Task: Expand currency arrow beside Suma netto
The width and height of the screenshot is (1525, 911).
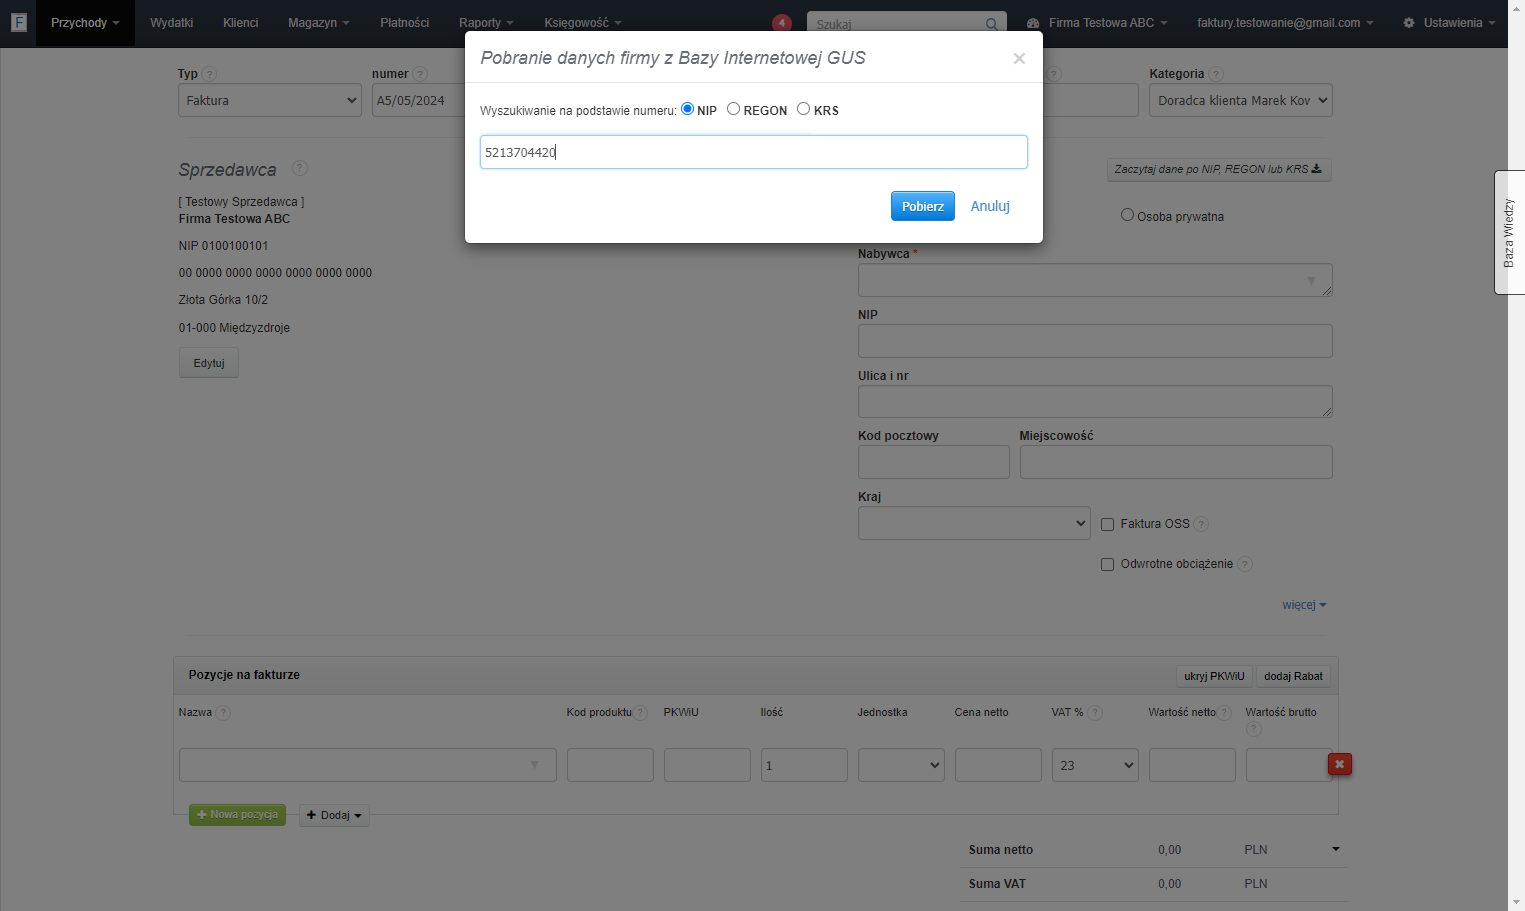Action: tap(1335, 849)
